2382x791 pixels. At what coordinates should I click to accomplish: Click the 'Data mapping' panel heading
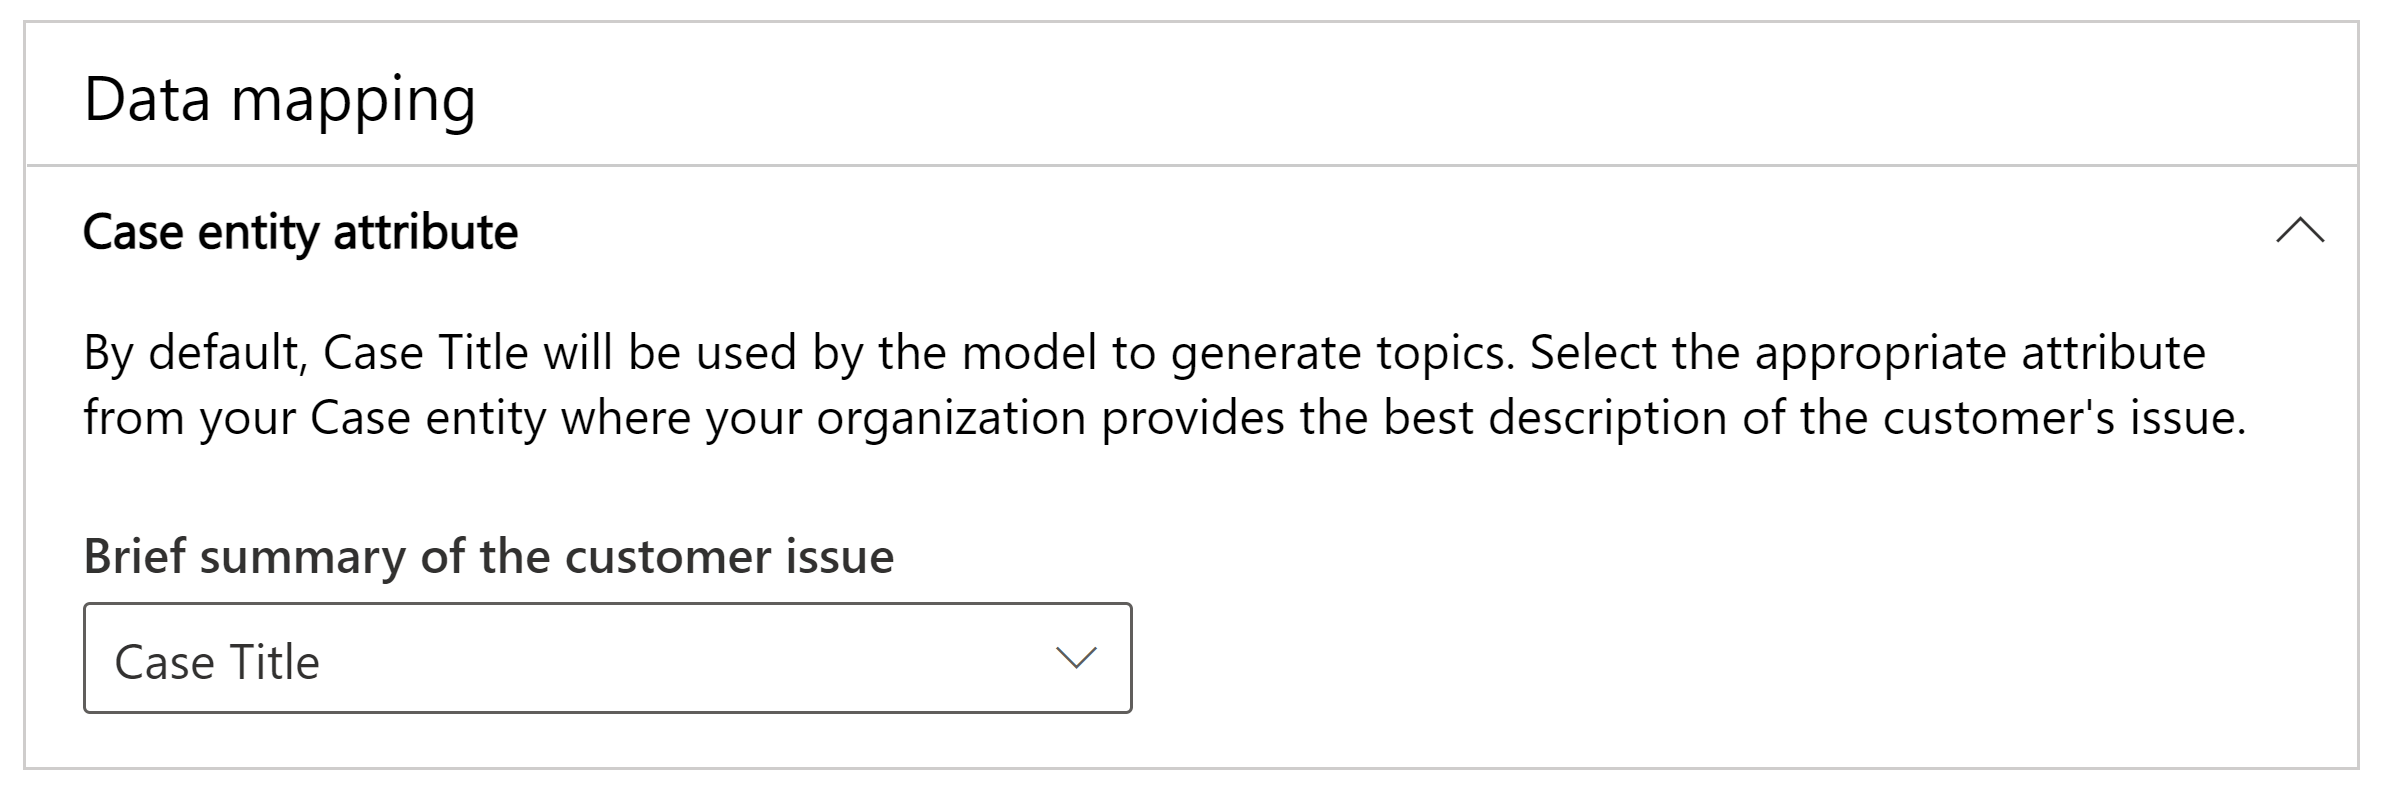tap(279, 99)
